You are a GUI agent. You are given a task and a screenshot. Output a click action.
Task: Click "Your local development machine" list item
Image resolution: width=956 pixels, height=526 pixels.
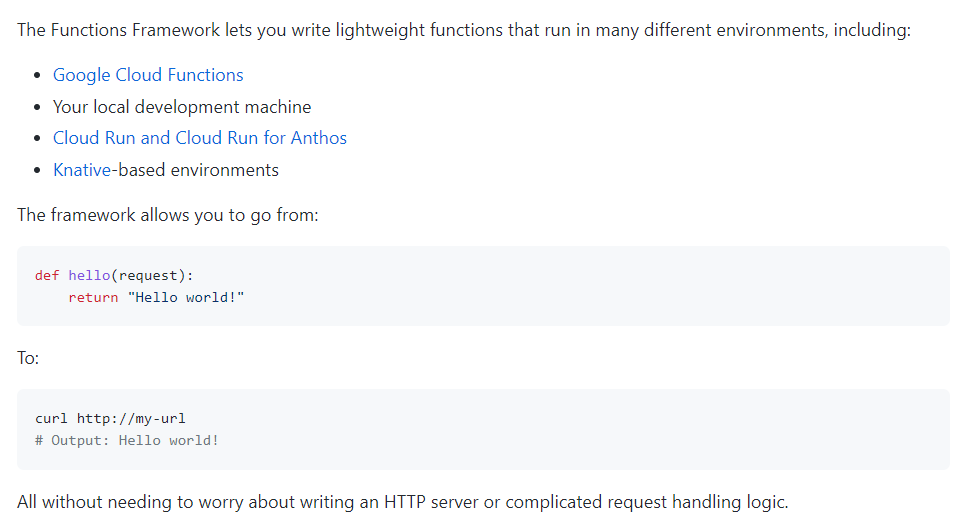(182, 107)
